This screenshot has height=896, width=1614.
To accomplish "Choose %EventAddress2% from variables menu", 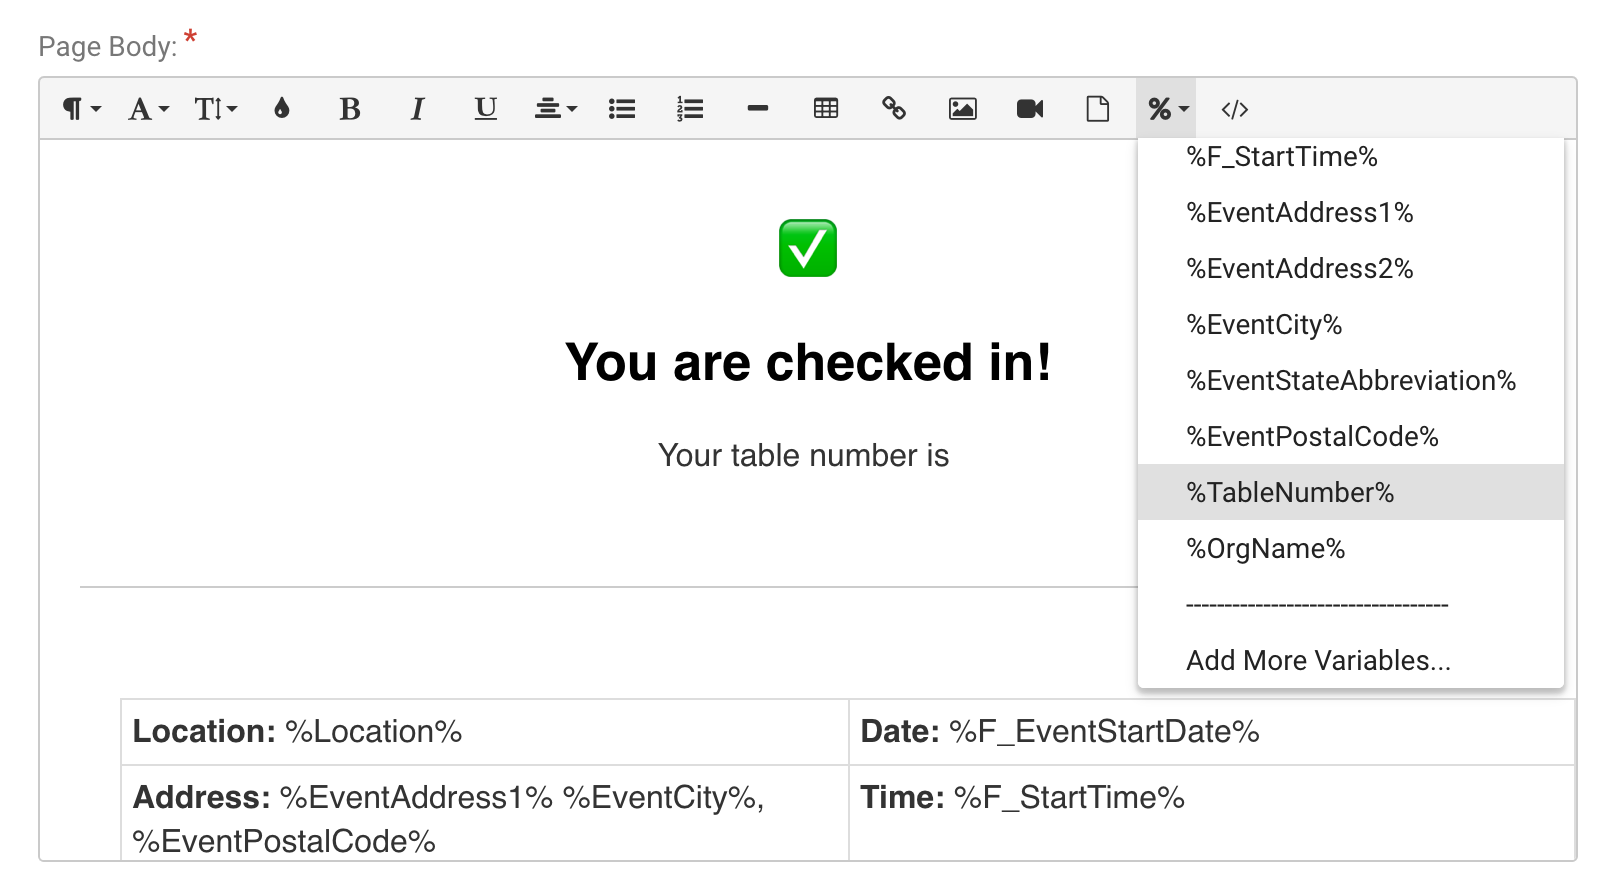I will click(1351, 268).
